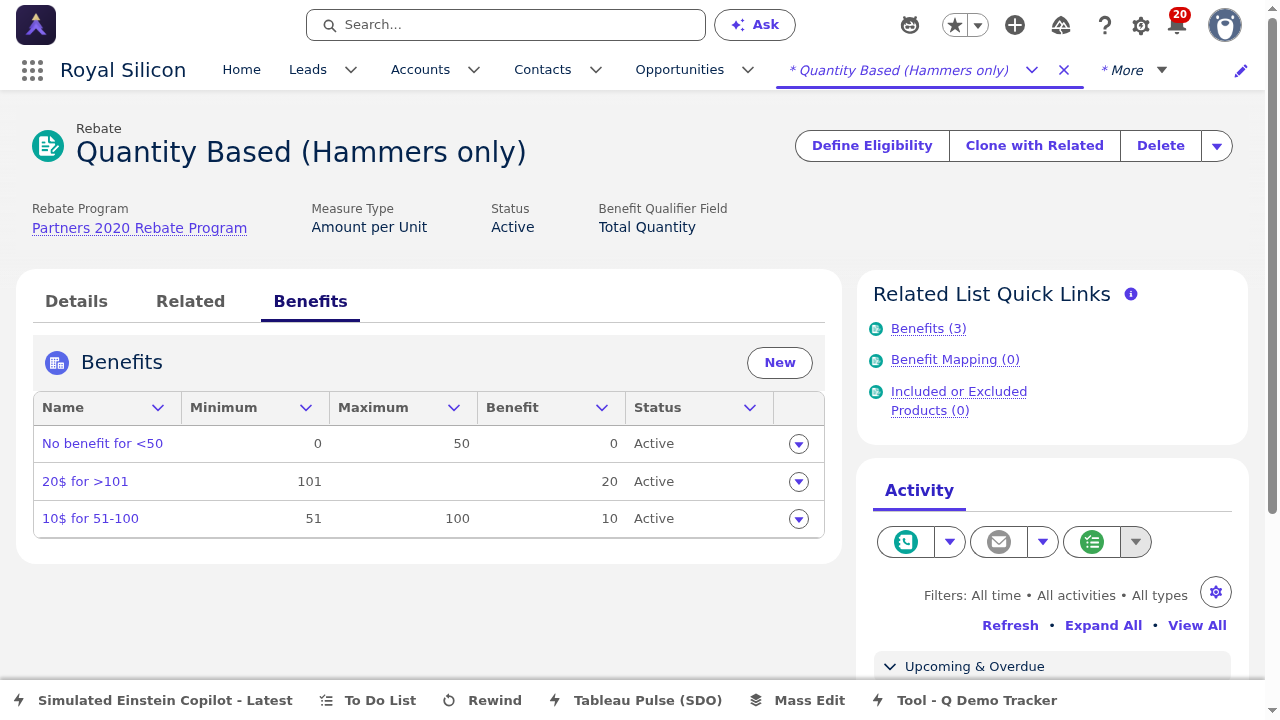Open Minimum column sort menu
1280x720 pixels.
click(306, 408)
